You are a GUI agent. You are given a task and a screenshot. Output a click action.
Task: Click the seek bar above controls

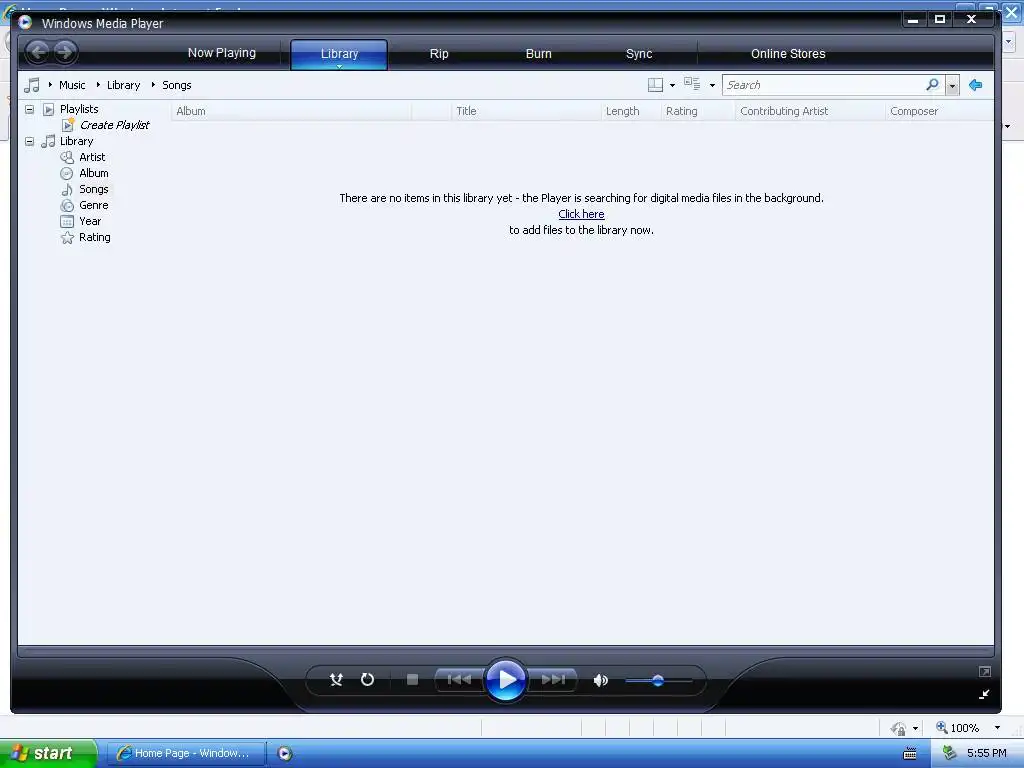click(505, 651)
